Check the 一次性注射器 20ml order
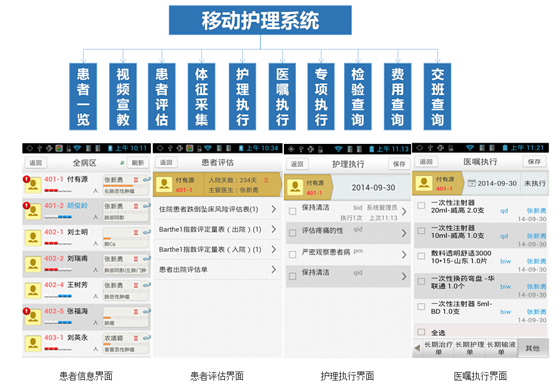The width and height of the screenshot is (560, 392). 421,205
